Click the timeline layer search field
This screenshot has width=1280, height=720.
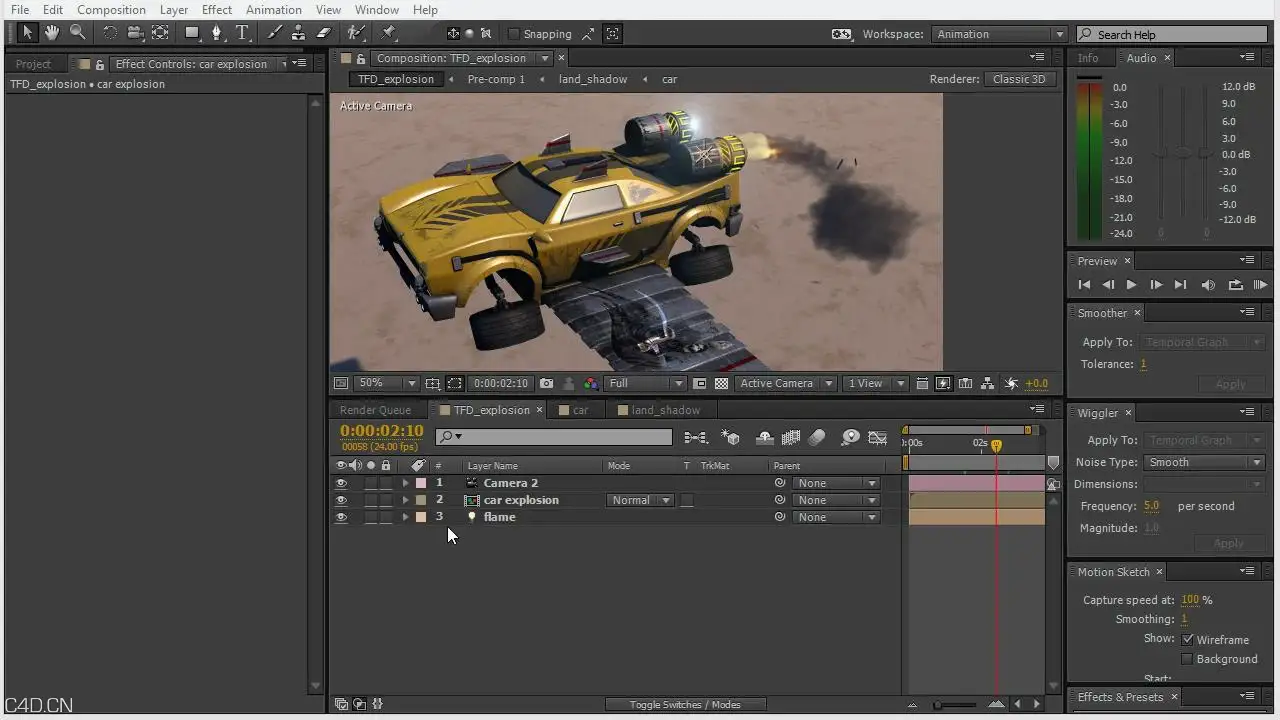click(x=554, y=437)
